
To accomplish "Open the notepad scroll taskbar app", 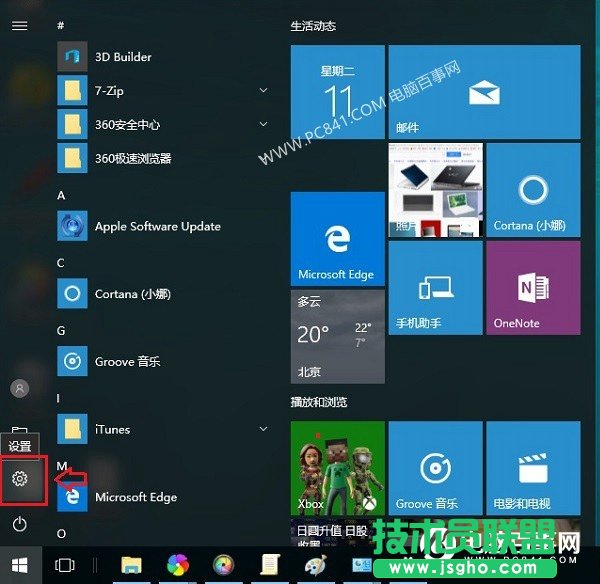I will coord(269,565).
